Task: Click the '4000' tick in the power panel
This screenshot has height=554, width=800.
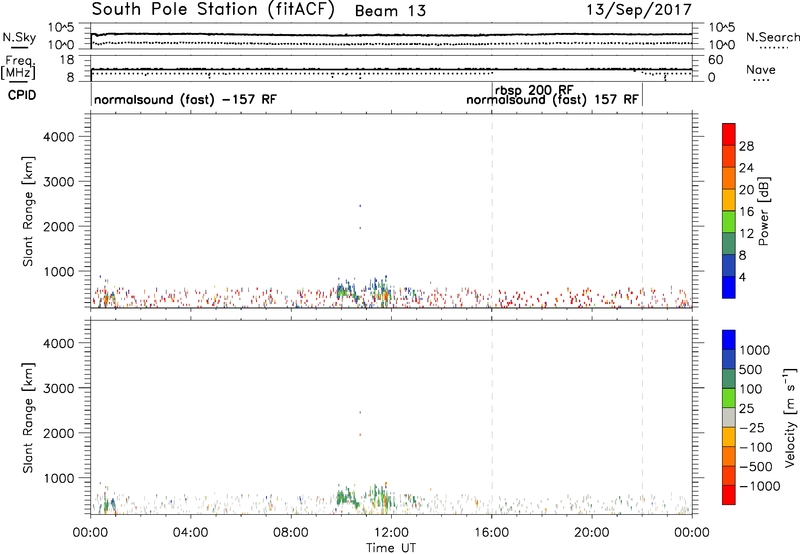Action: click(59, 137)
